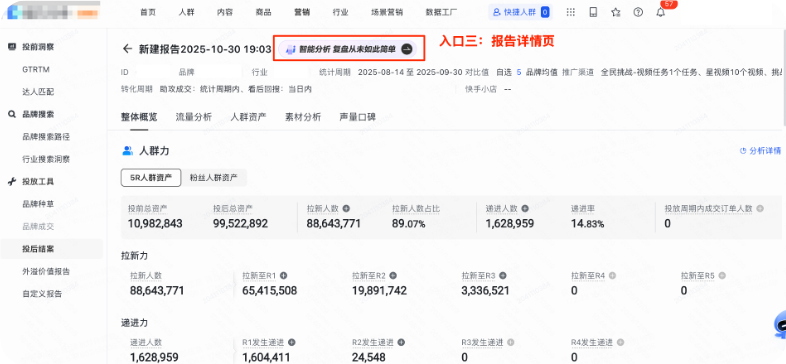Viewport: 786px width, 364px height.
Task: Click the info icon beside 拉新至R4
Action: click(x=613, y=275)
